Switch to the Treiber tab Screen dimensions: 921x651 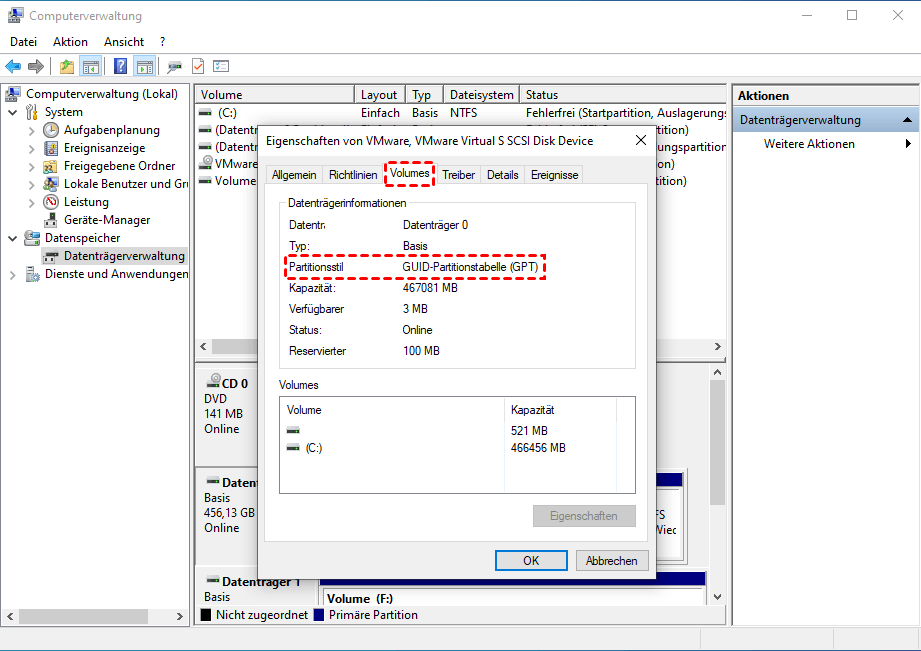[459, 175]
